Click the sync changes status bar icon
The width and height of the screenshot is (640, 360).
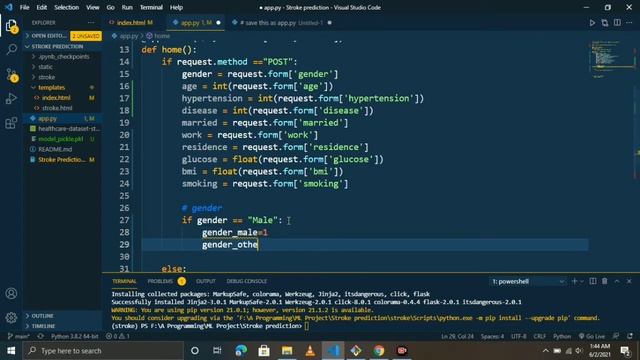pyautogui.click(x=40, y=336)
